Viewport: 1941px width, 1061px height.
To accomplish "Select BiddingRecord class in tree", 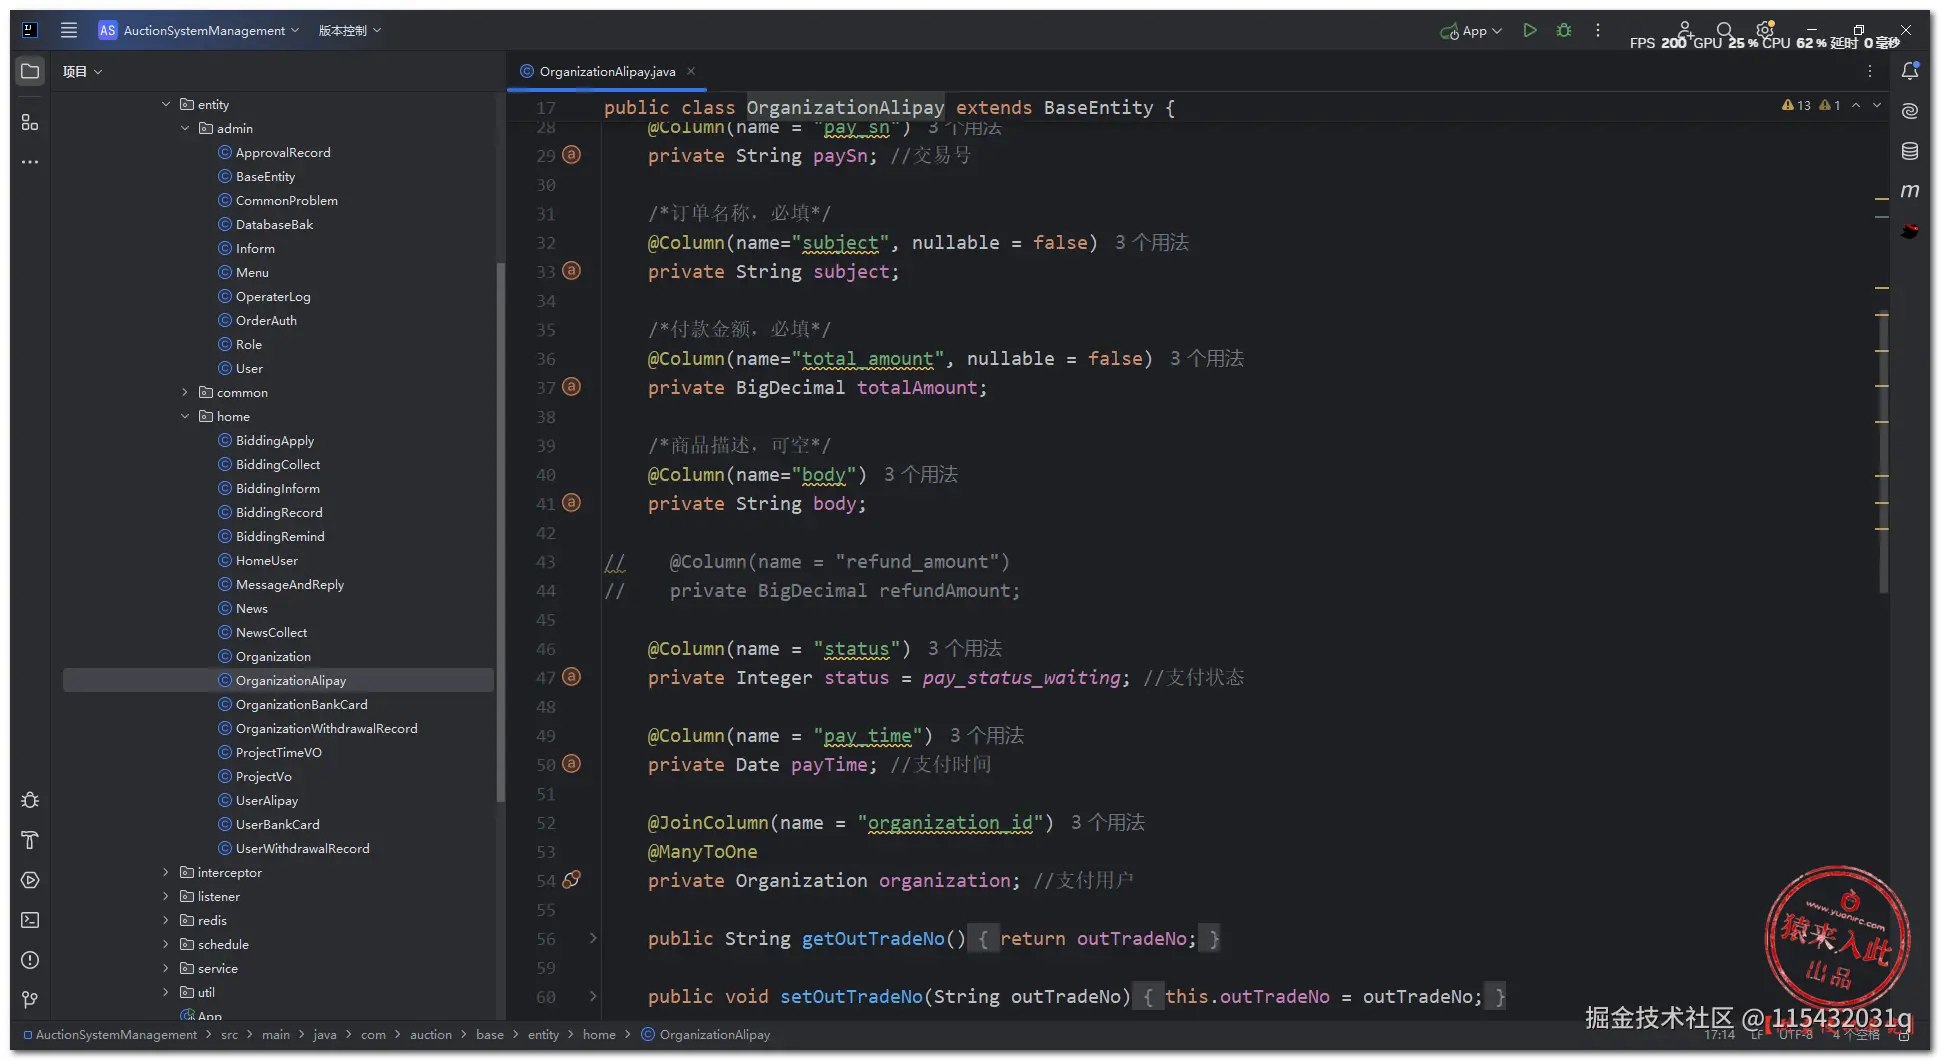I will [x=279, y=512].
